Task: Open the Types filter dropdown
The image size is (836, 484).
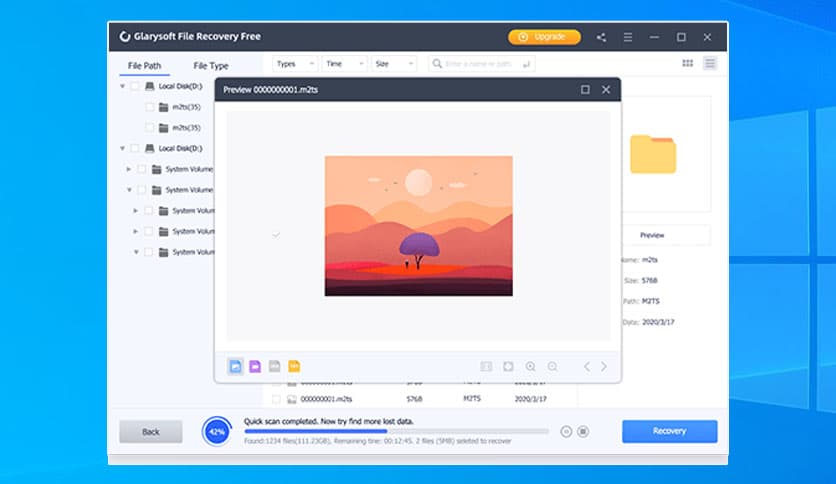Action: (x=295, y=64)
